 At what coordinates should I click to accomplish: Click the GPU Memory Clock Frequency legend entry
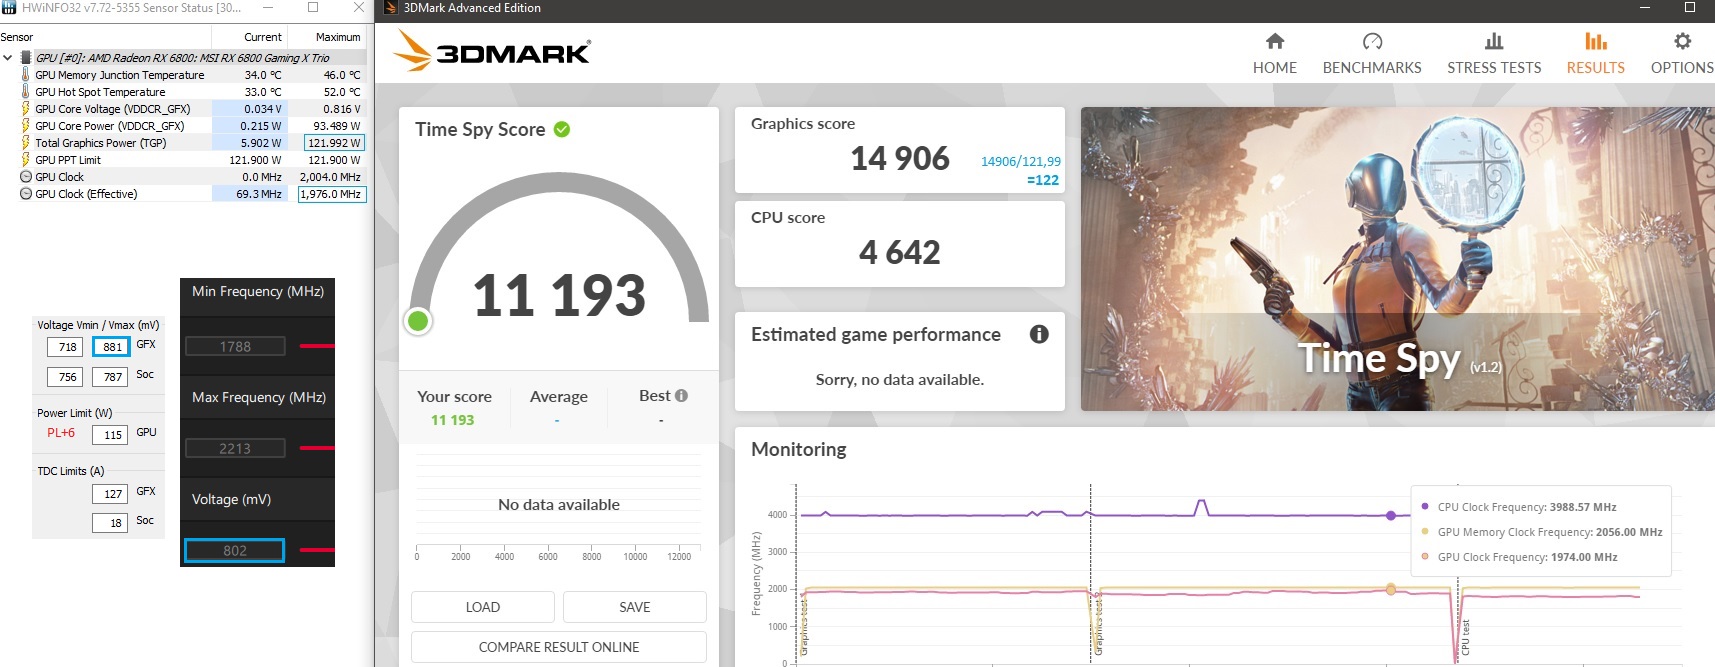[1541, 532]
